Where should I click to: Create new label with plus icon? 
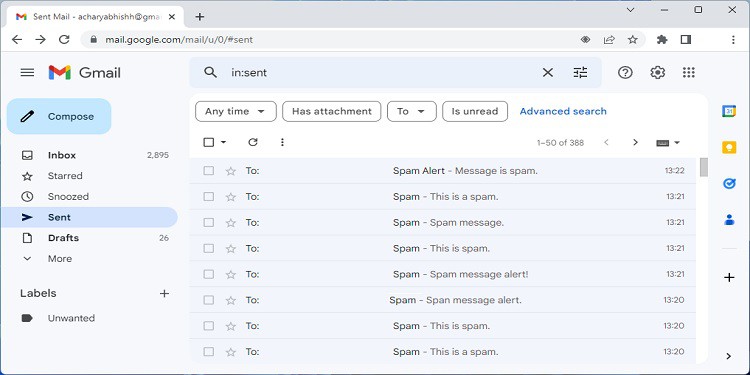tap(164, 293)
